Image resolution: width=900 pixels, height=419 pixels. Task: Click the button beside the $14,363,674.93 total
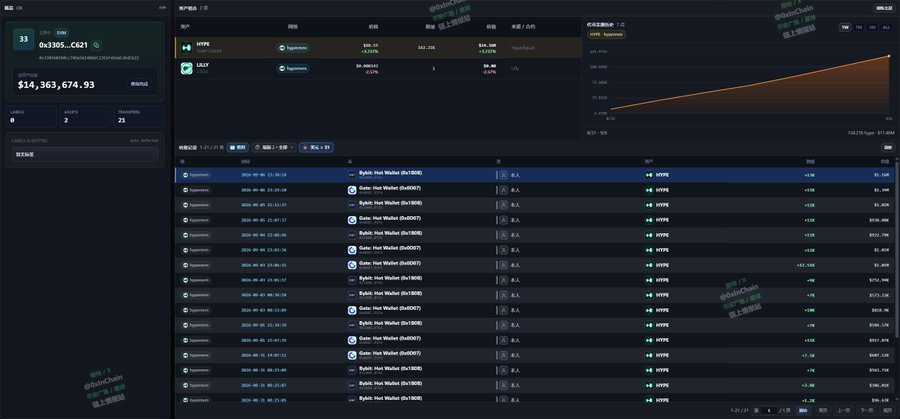(139, 84)
